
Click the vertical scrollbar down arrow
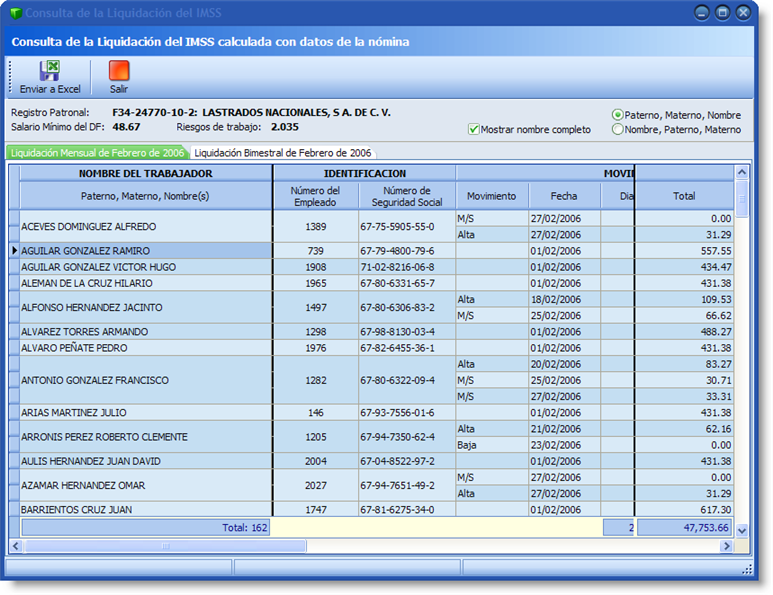click(x=741, y=530)
